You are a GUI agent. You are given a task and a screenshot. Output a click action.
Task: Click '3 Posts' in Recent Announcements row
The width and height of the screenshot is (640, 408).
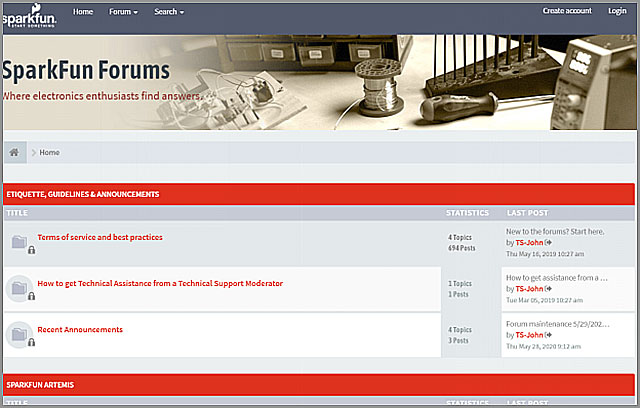458,340
